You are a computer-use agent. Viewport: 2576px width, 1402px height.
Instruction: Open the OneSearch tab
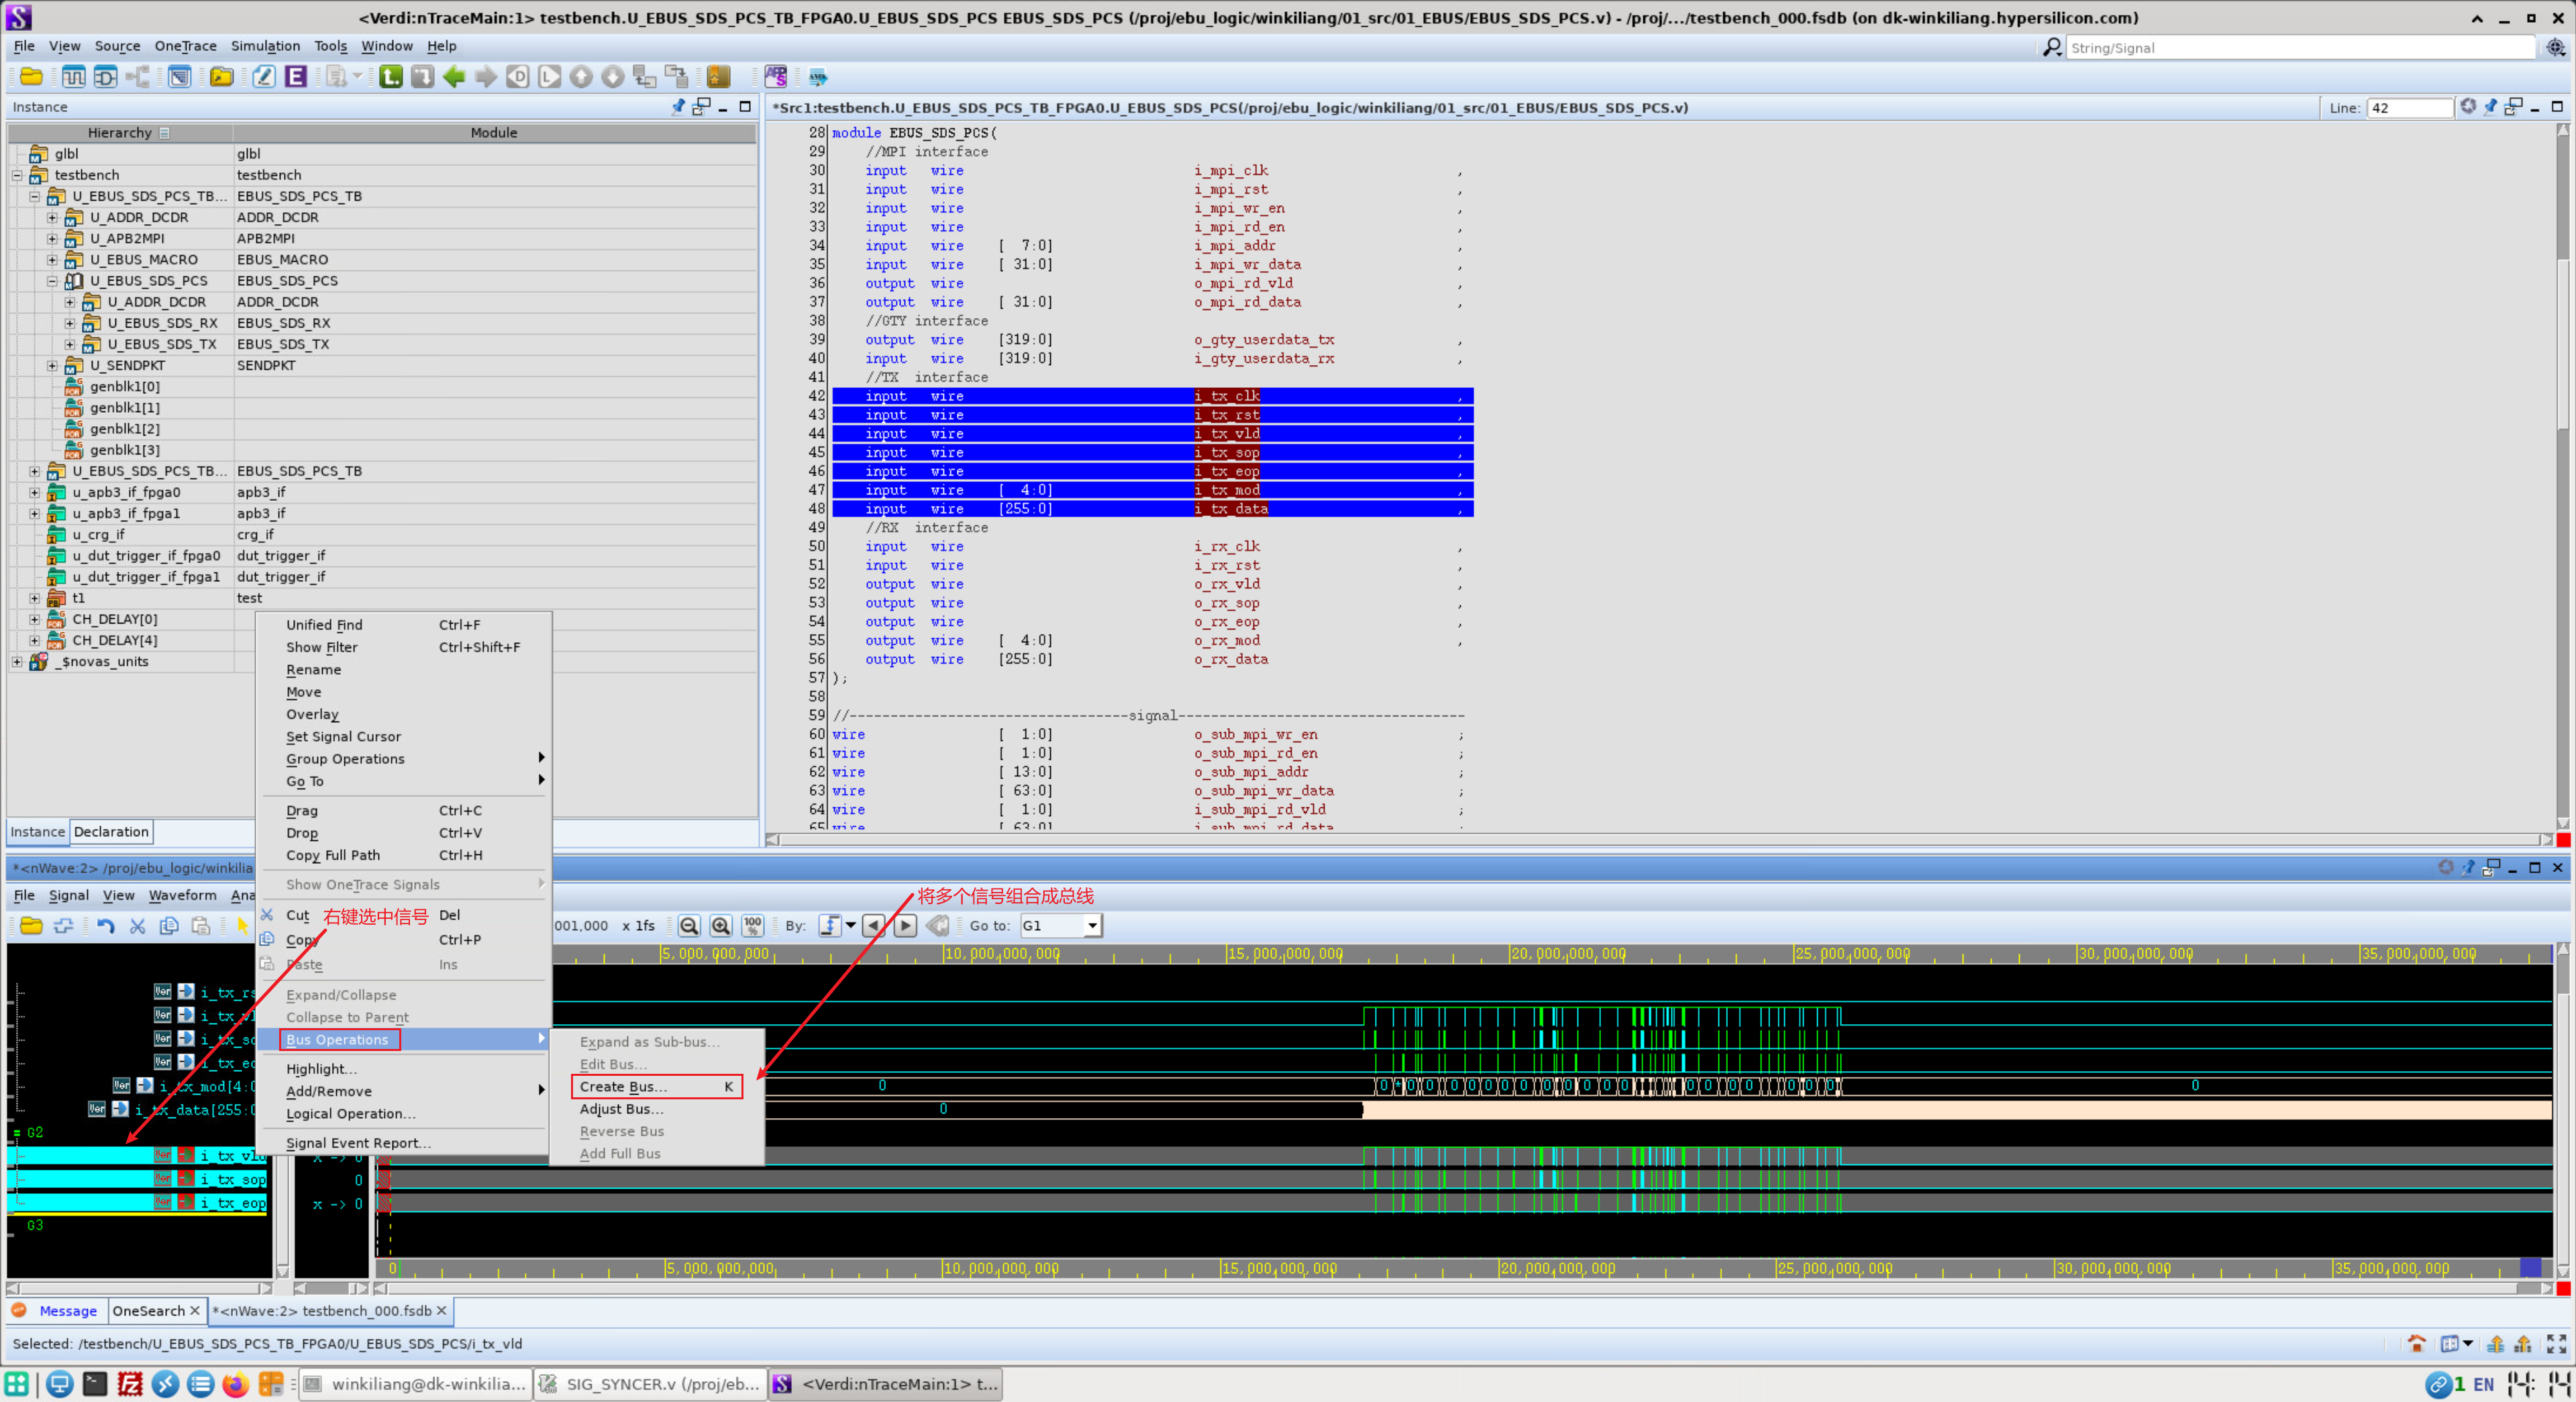coord(156,1311)
